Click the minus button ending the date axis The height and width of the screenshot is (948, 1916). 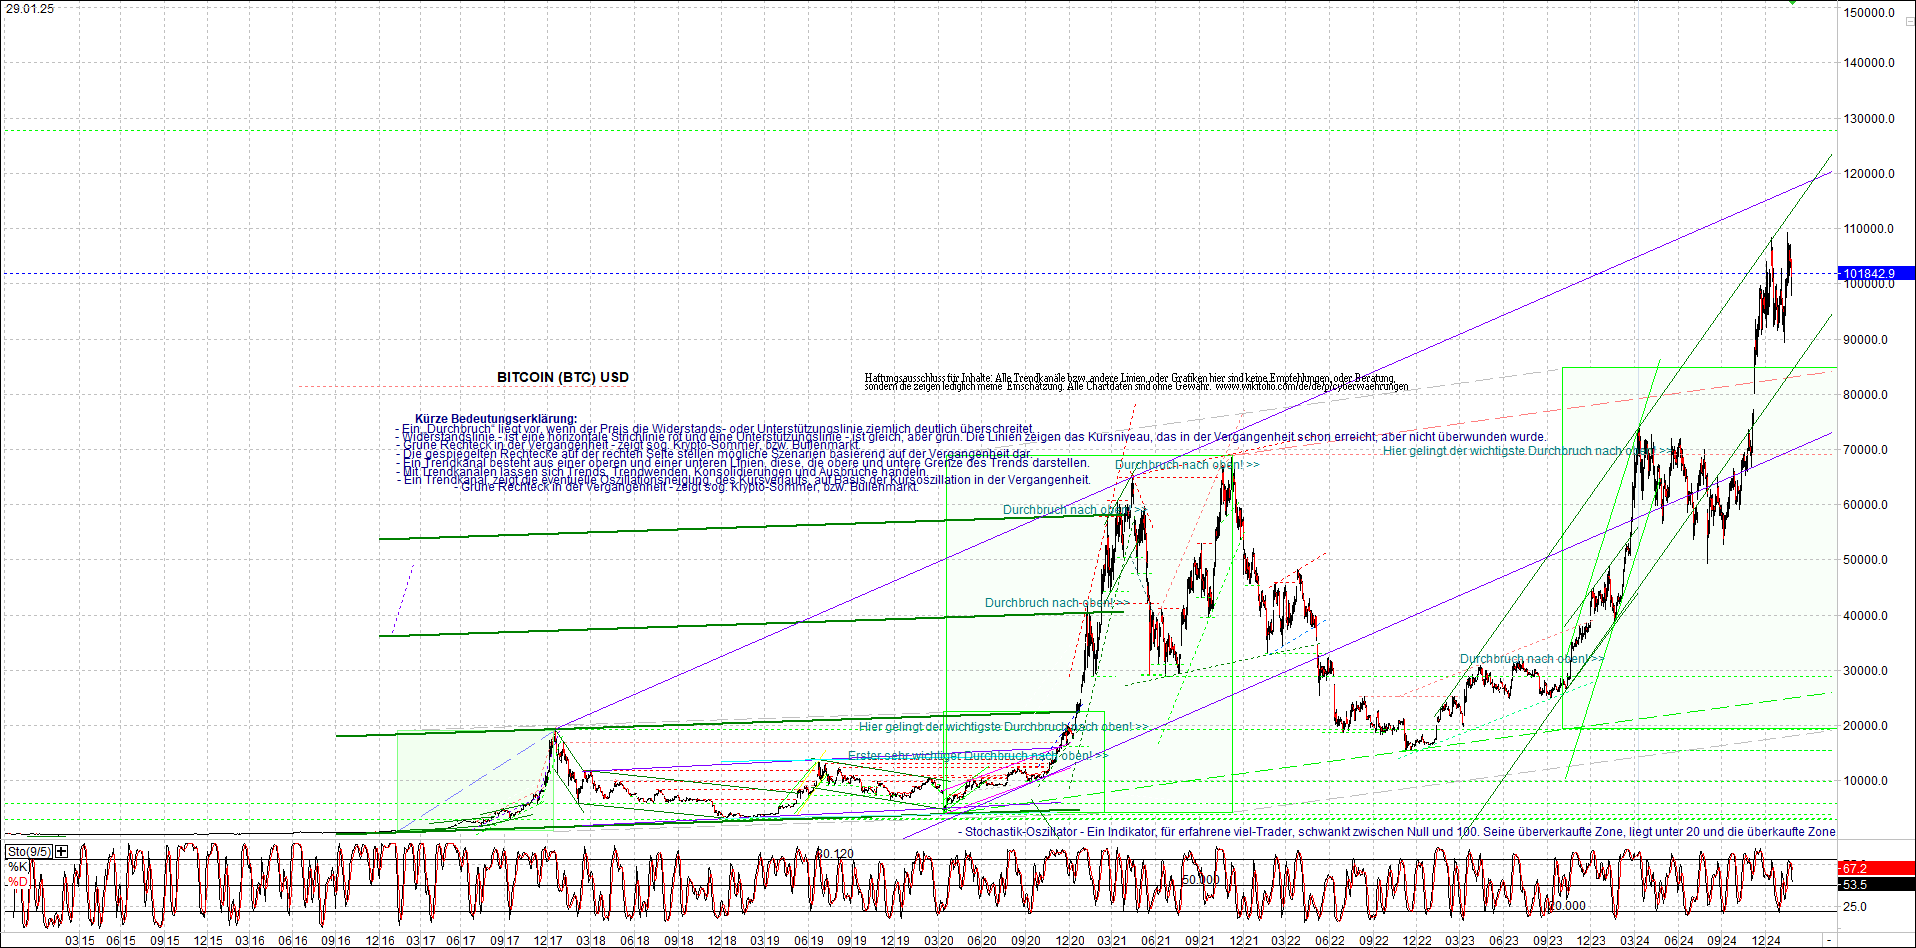pos(1829,940)
